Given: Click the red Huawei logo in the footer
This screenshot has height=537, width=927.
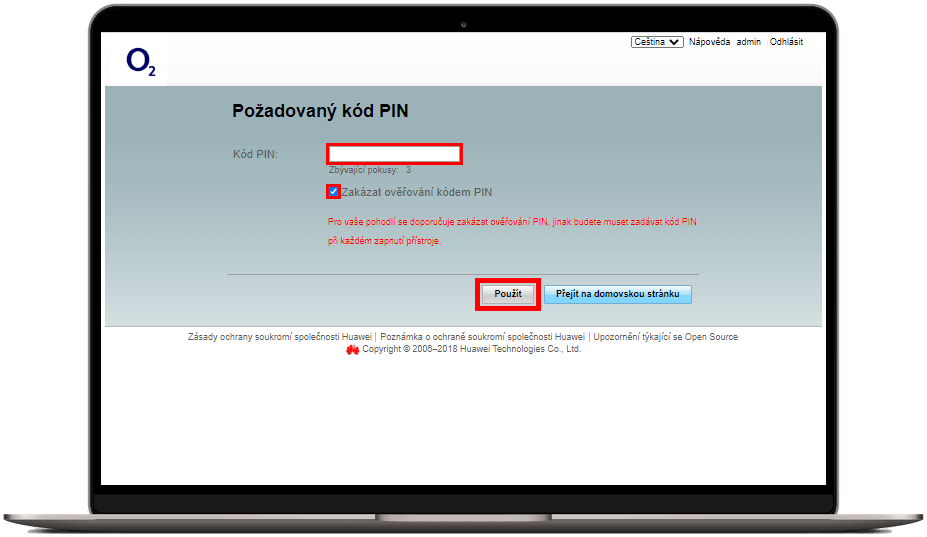Looking at the screenshot, I should pyautogui.click(x=352, y=350).
